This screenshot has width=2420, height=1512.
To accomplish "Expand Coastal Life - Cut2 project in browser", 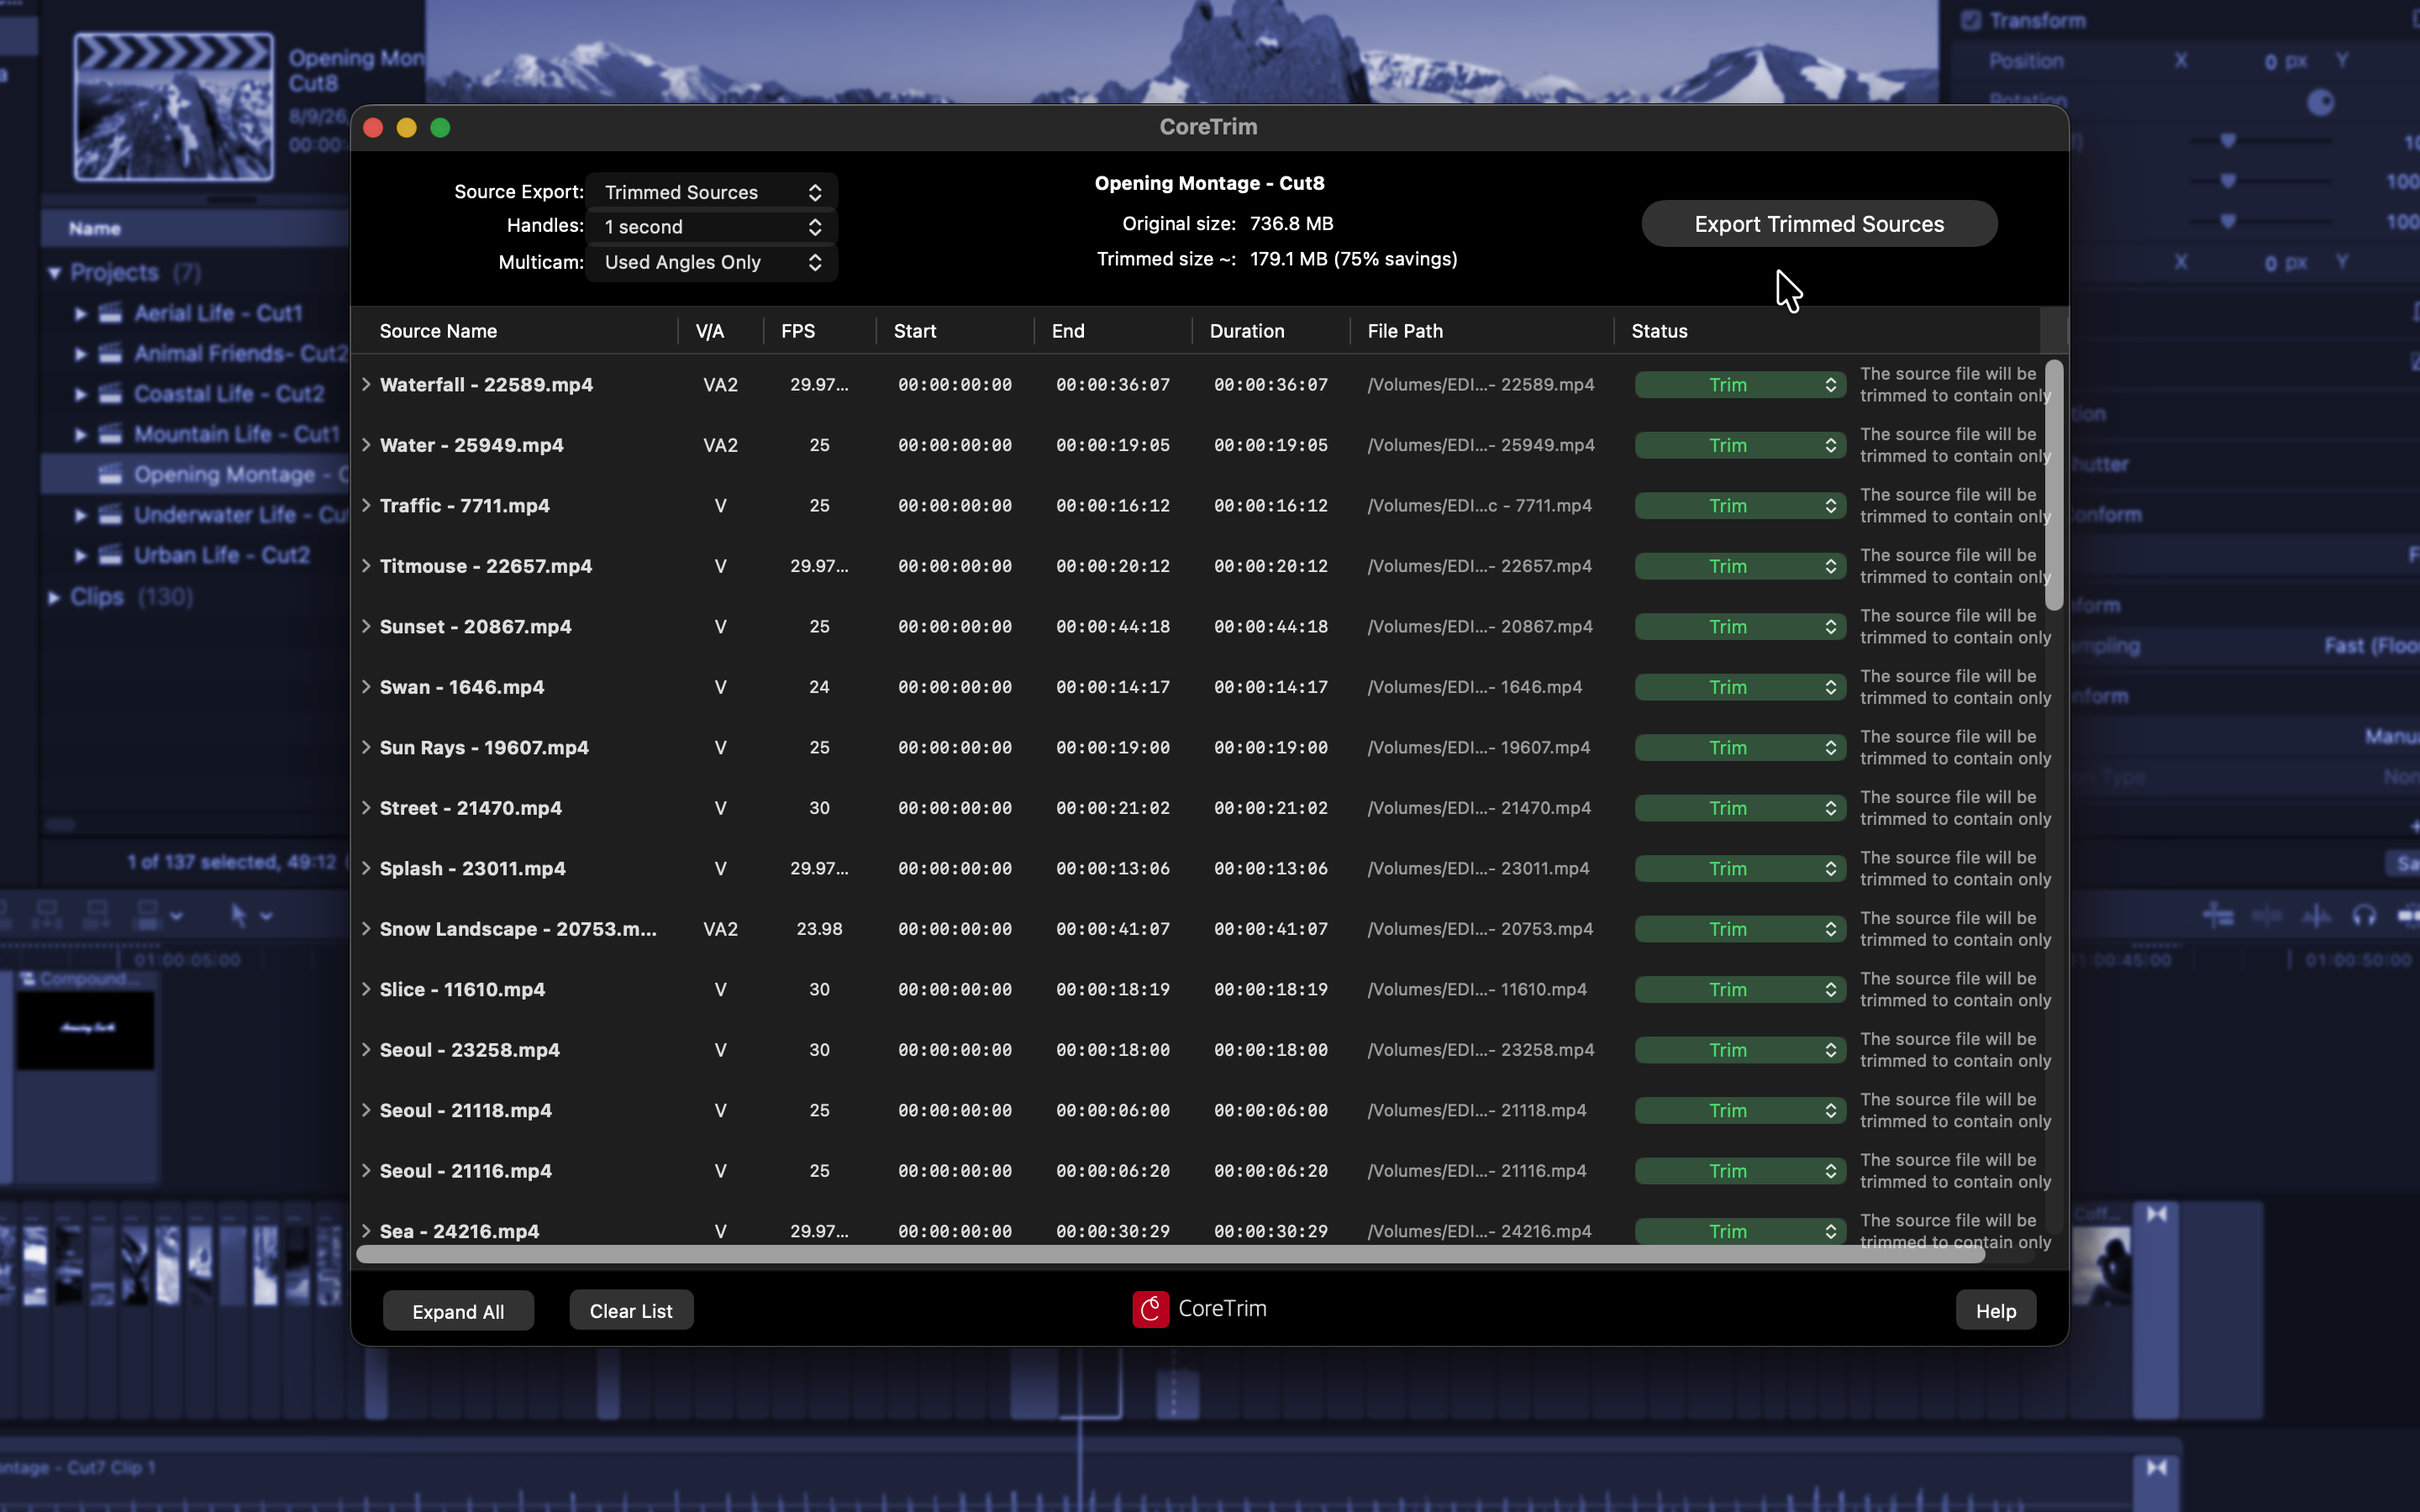I will [81, 394].
